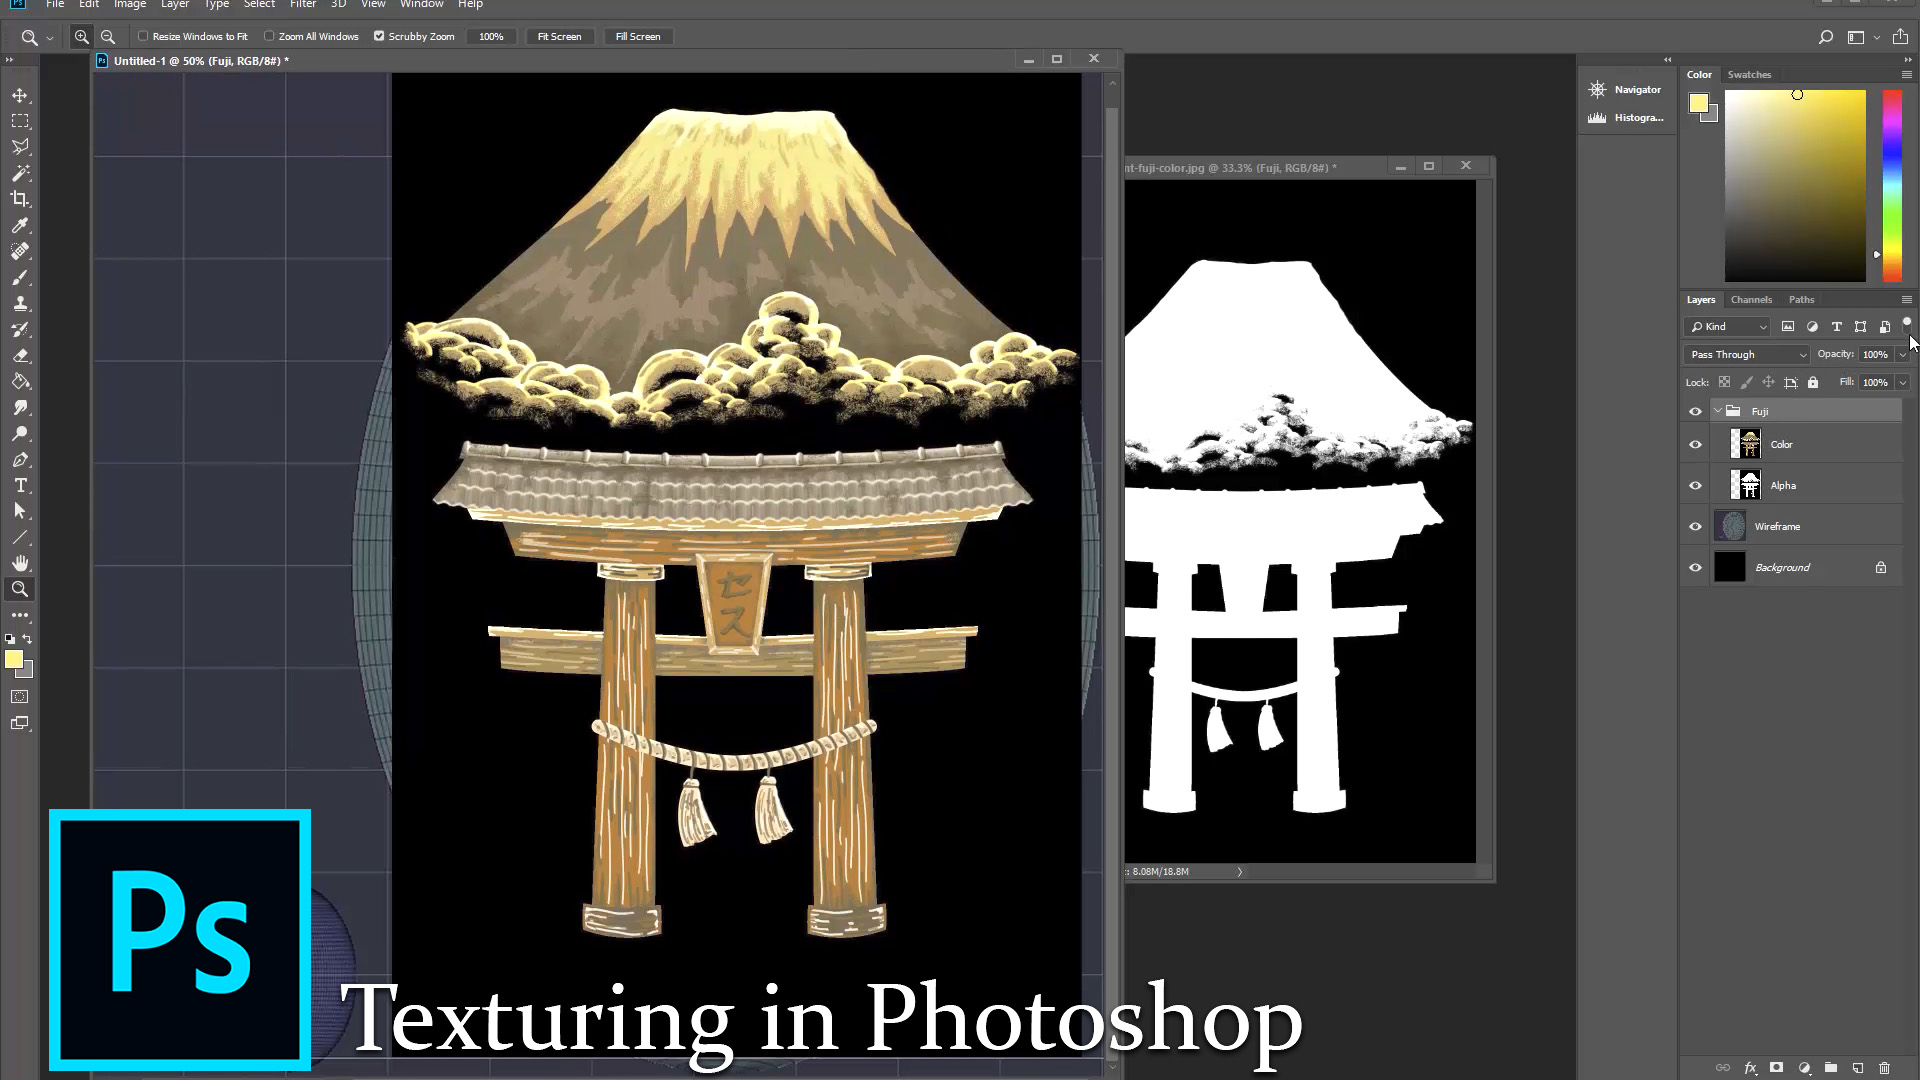Enable Resize Windows to Fit checkbox
The width and height of the screenshot is (1920, 1080).
(x=143, y=36)
